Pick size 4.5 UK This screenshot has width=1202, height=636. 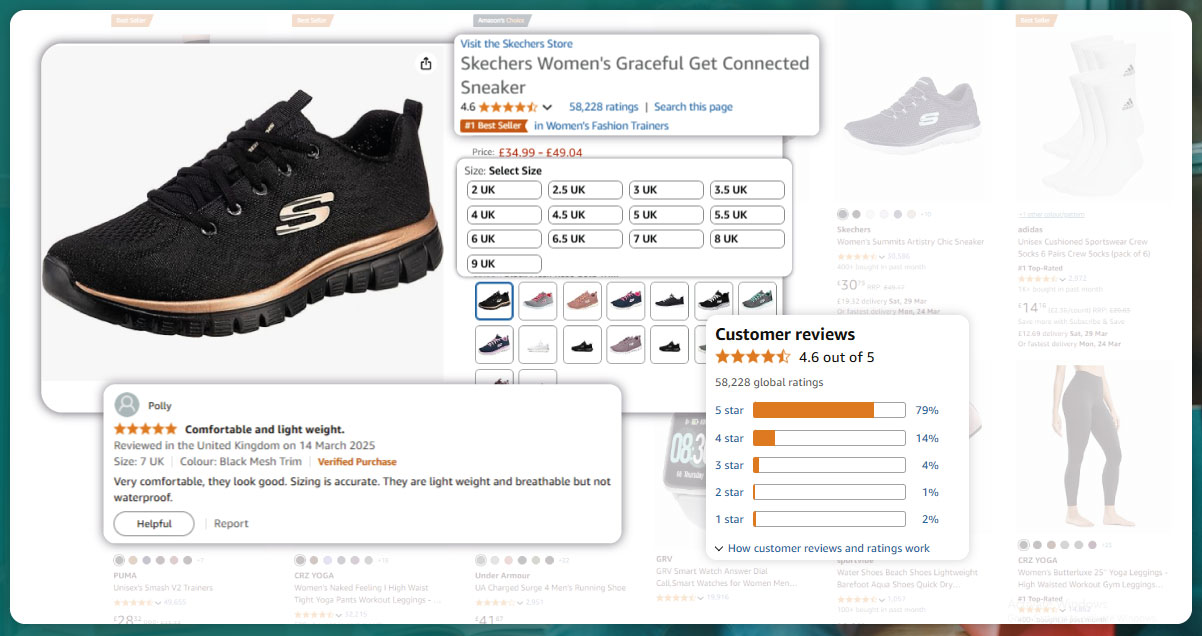585,215
